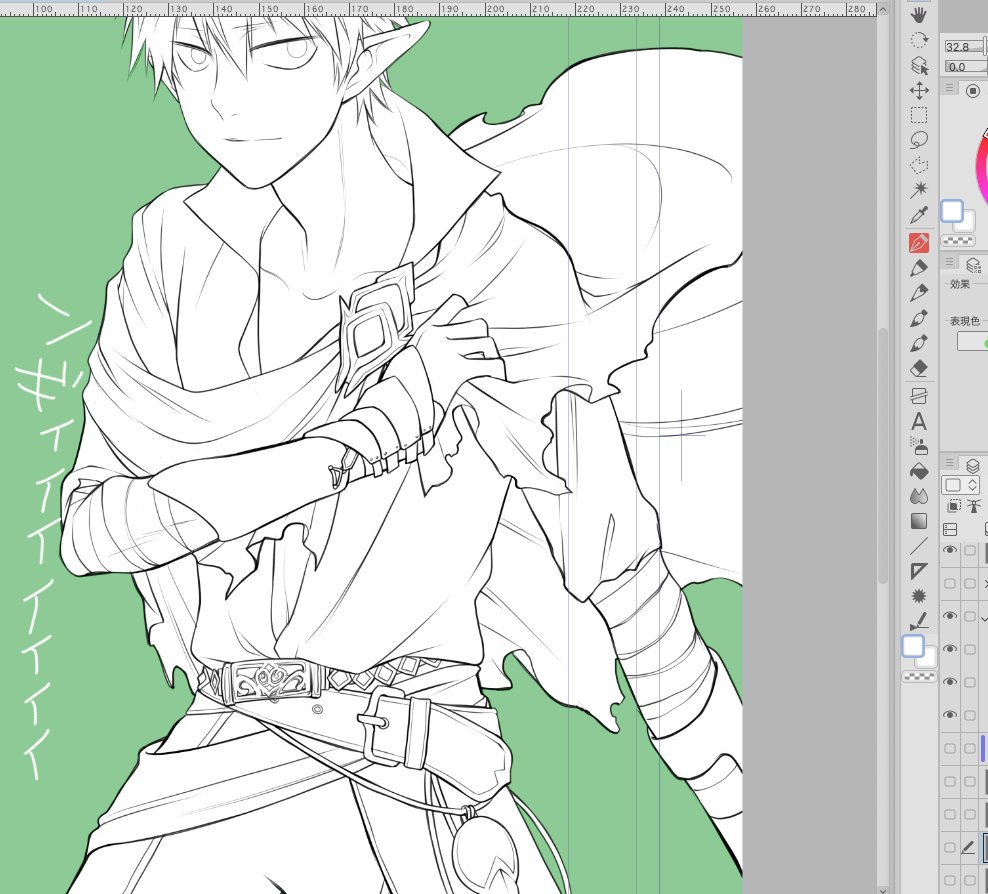The width and height of the screenshot is (988, 894).
Task: Click the field showing 0.0
Action: 966,67
